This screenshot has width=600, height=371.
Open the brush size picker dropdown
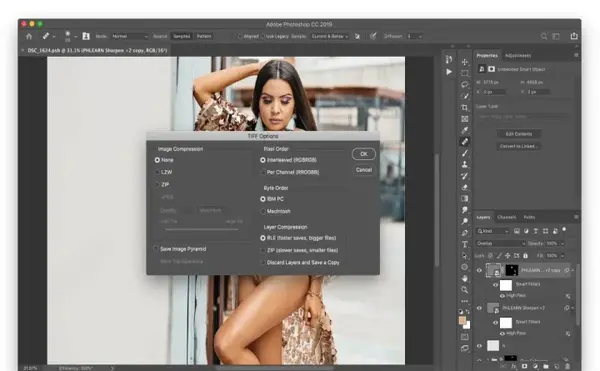75,37
